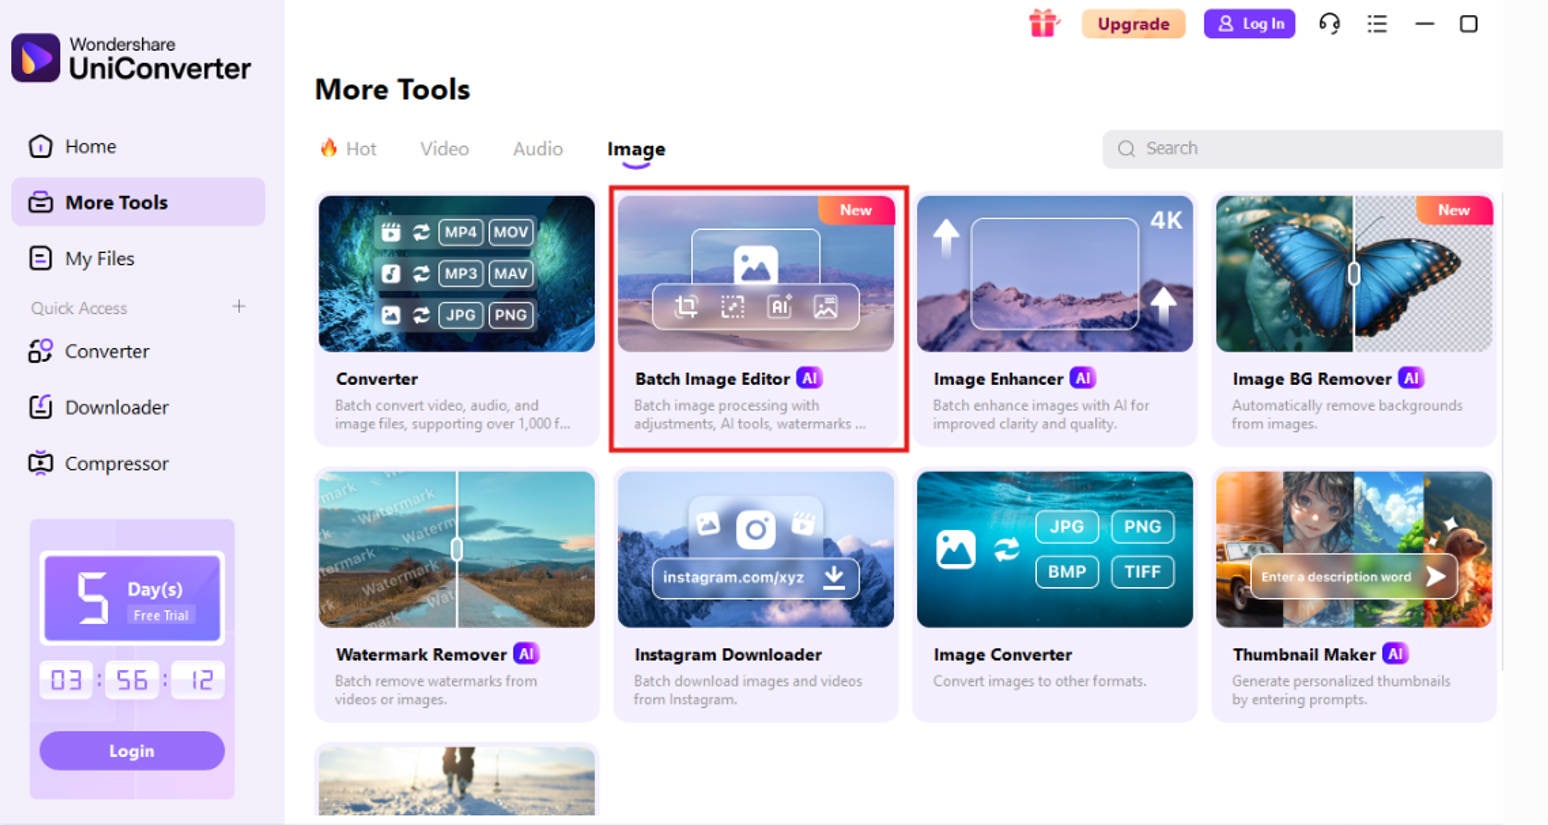The height and width of the screenshot is (825, 1548).
Task: Click the UniConverter logo icon
Action: pos(36,57)
